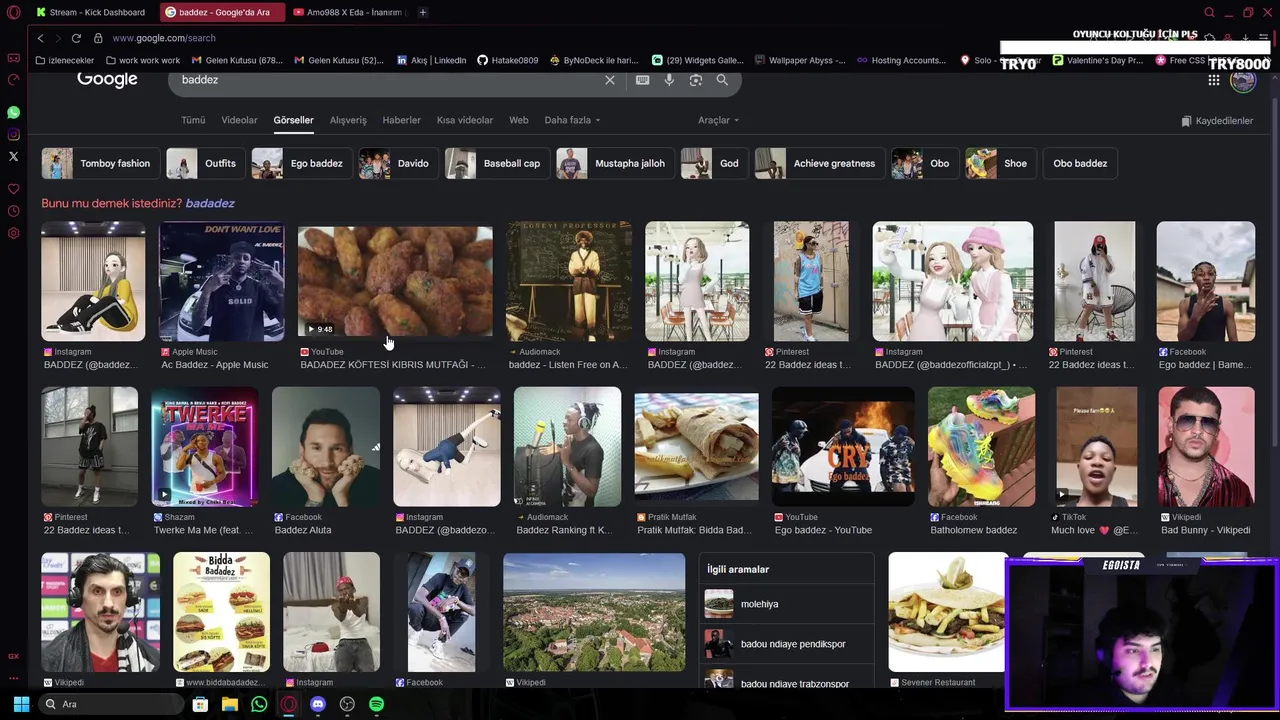Open WhatsApp in the Opera sidebar
The width and height of the screenshot is (1280, 720).
click(x=13, y=113)
